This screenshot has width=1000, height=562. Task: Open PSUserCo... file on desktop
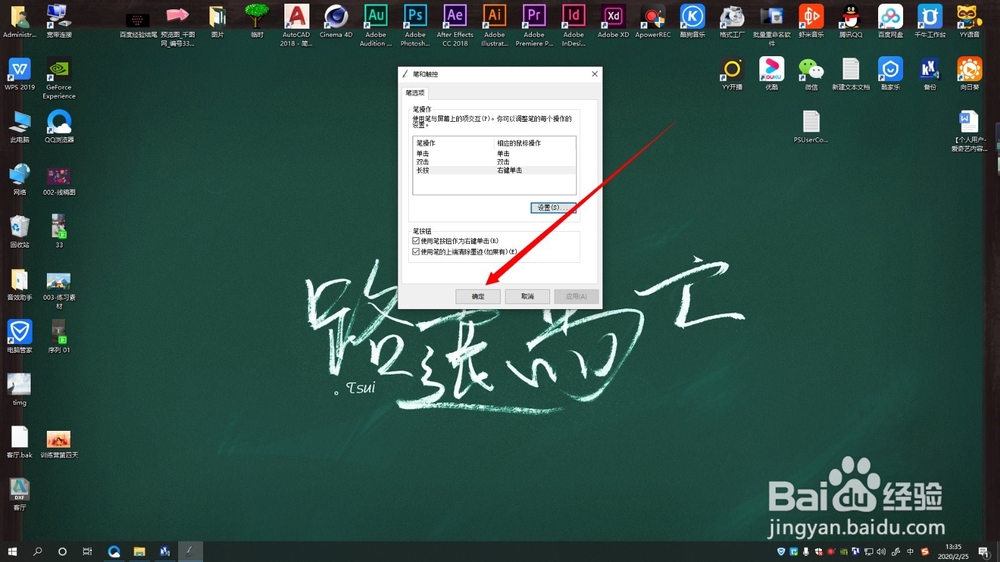tap(811, 126)
